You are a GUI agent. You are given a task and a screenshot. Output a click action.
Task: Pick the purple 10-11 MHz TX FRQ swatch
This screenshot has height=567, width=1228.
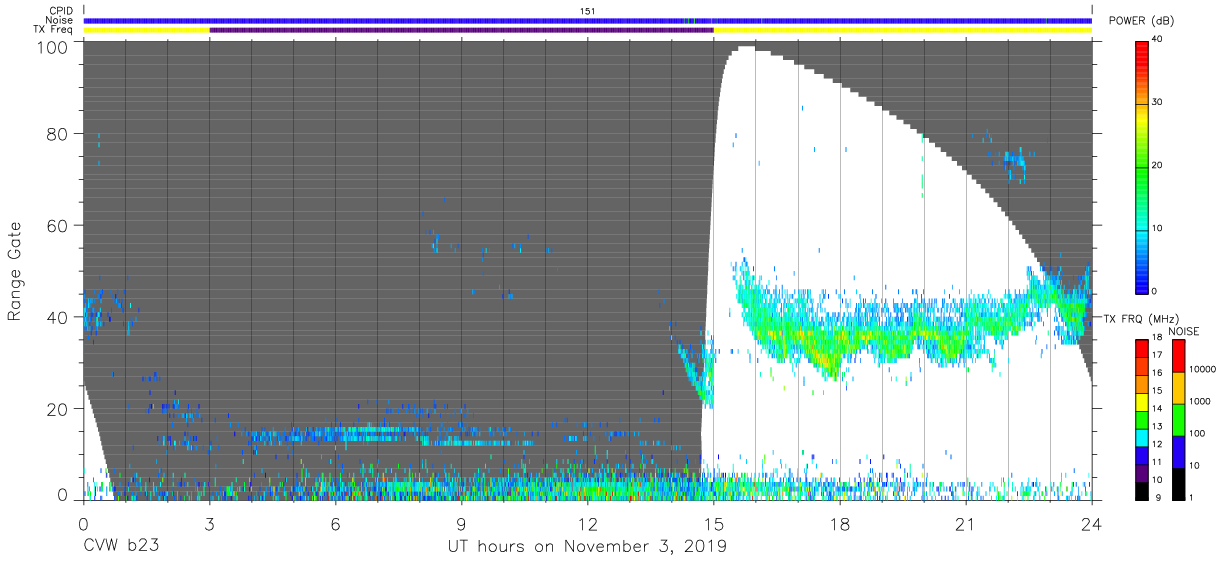click(x=1141, y=473)
